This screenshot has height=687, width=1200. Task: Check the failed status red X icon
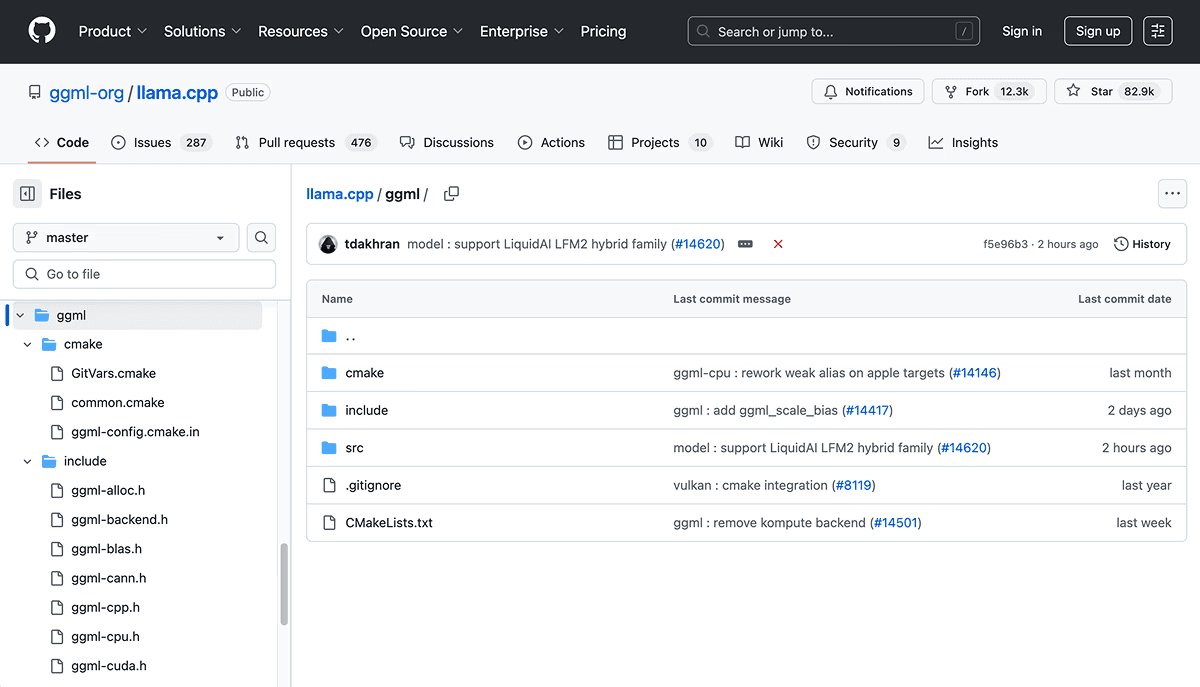tap(778, 243)
